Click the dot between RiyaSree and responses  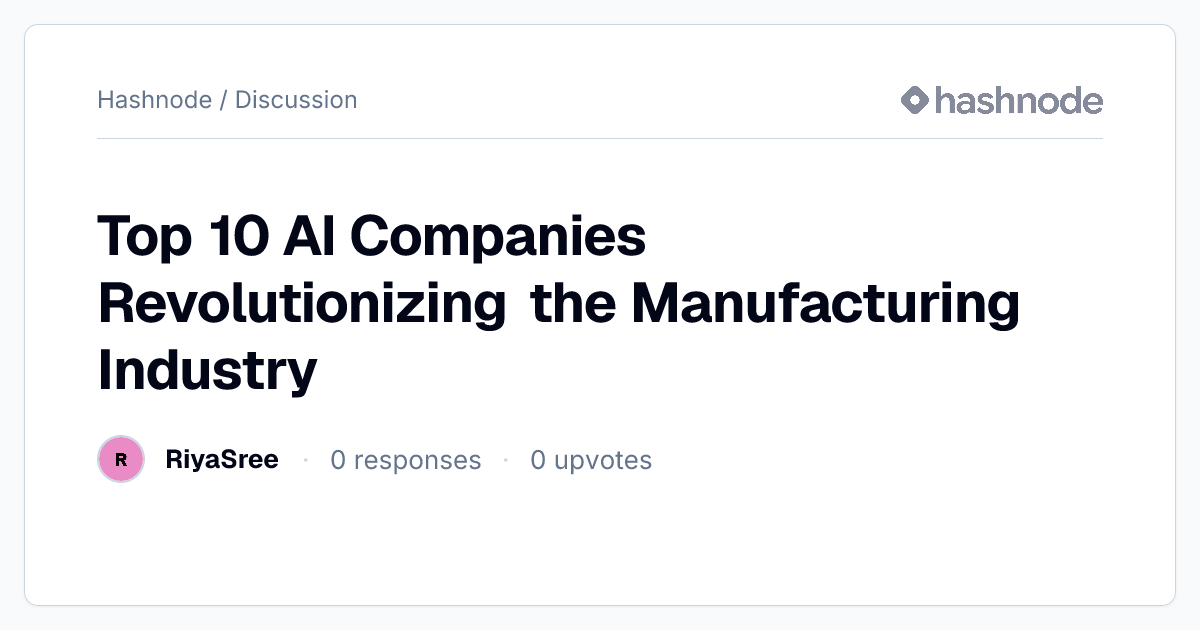(305, 460)
